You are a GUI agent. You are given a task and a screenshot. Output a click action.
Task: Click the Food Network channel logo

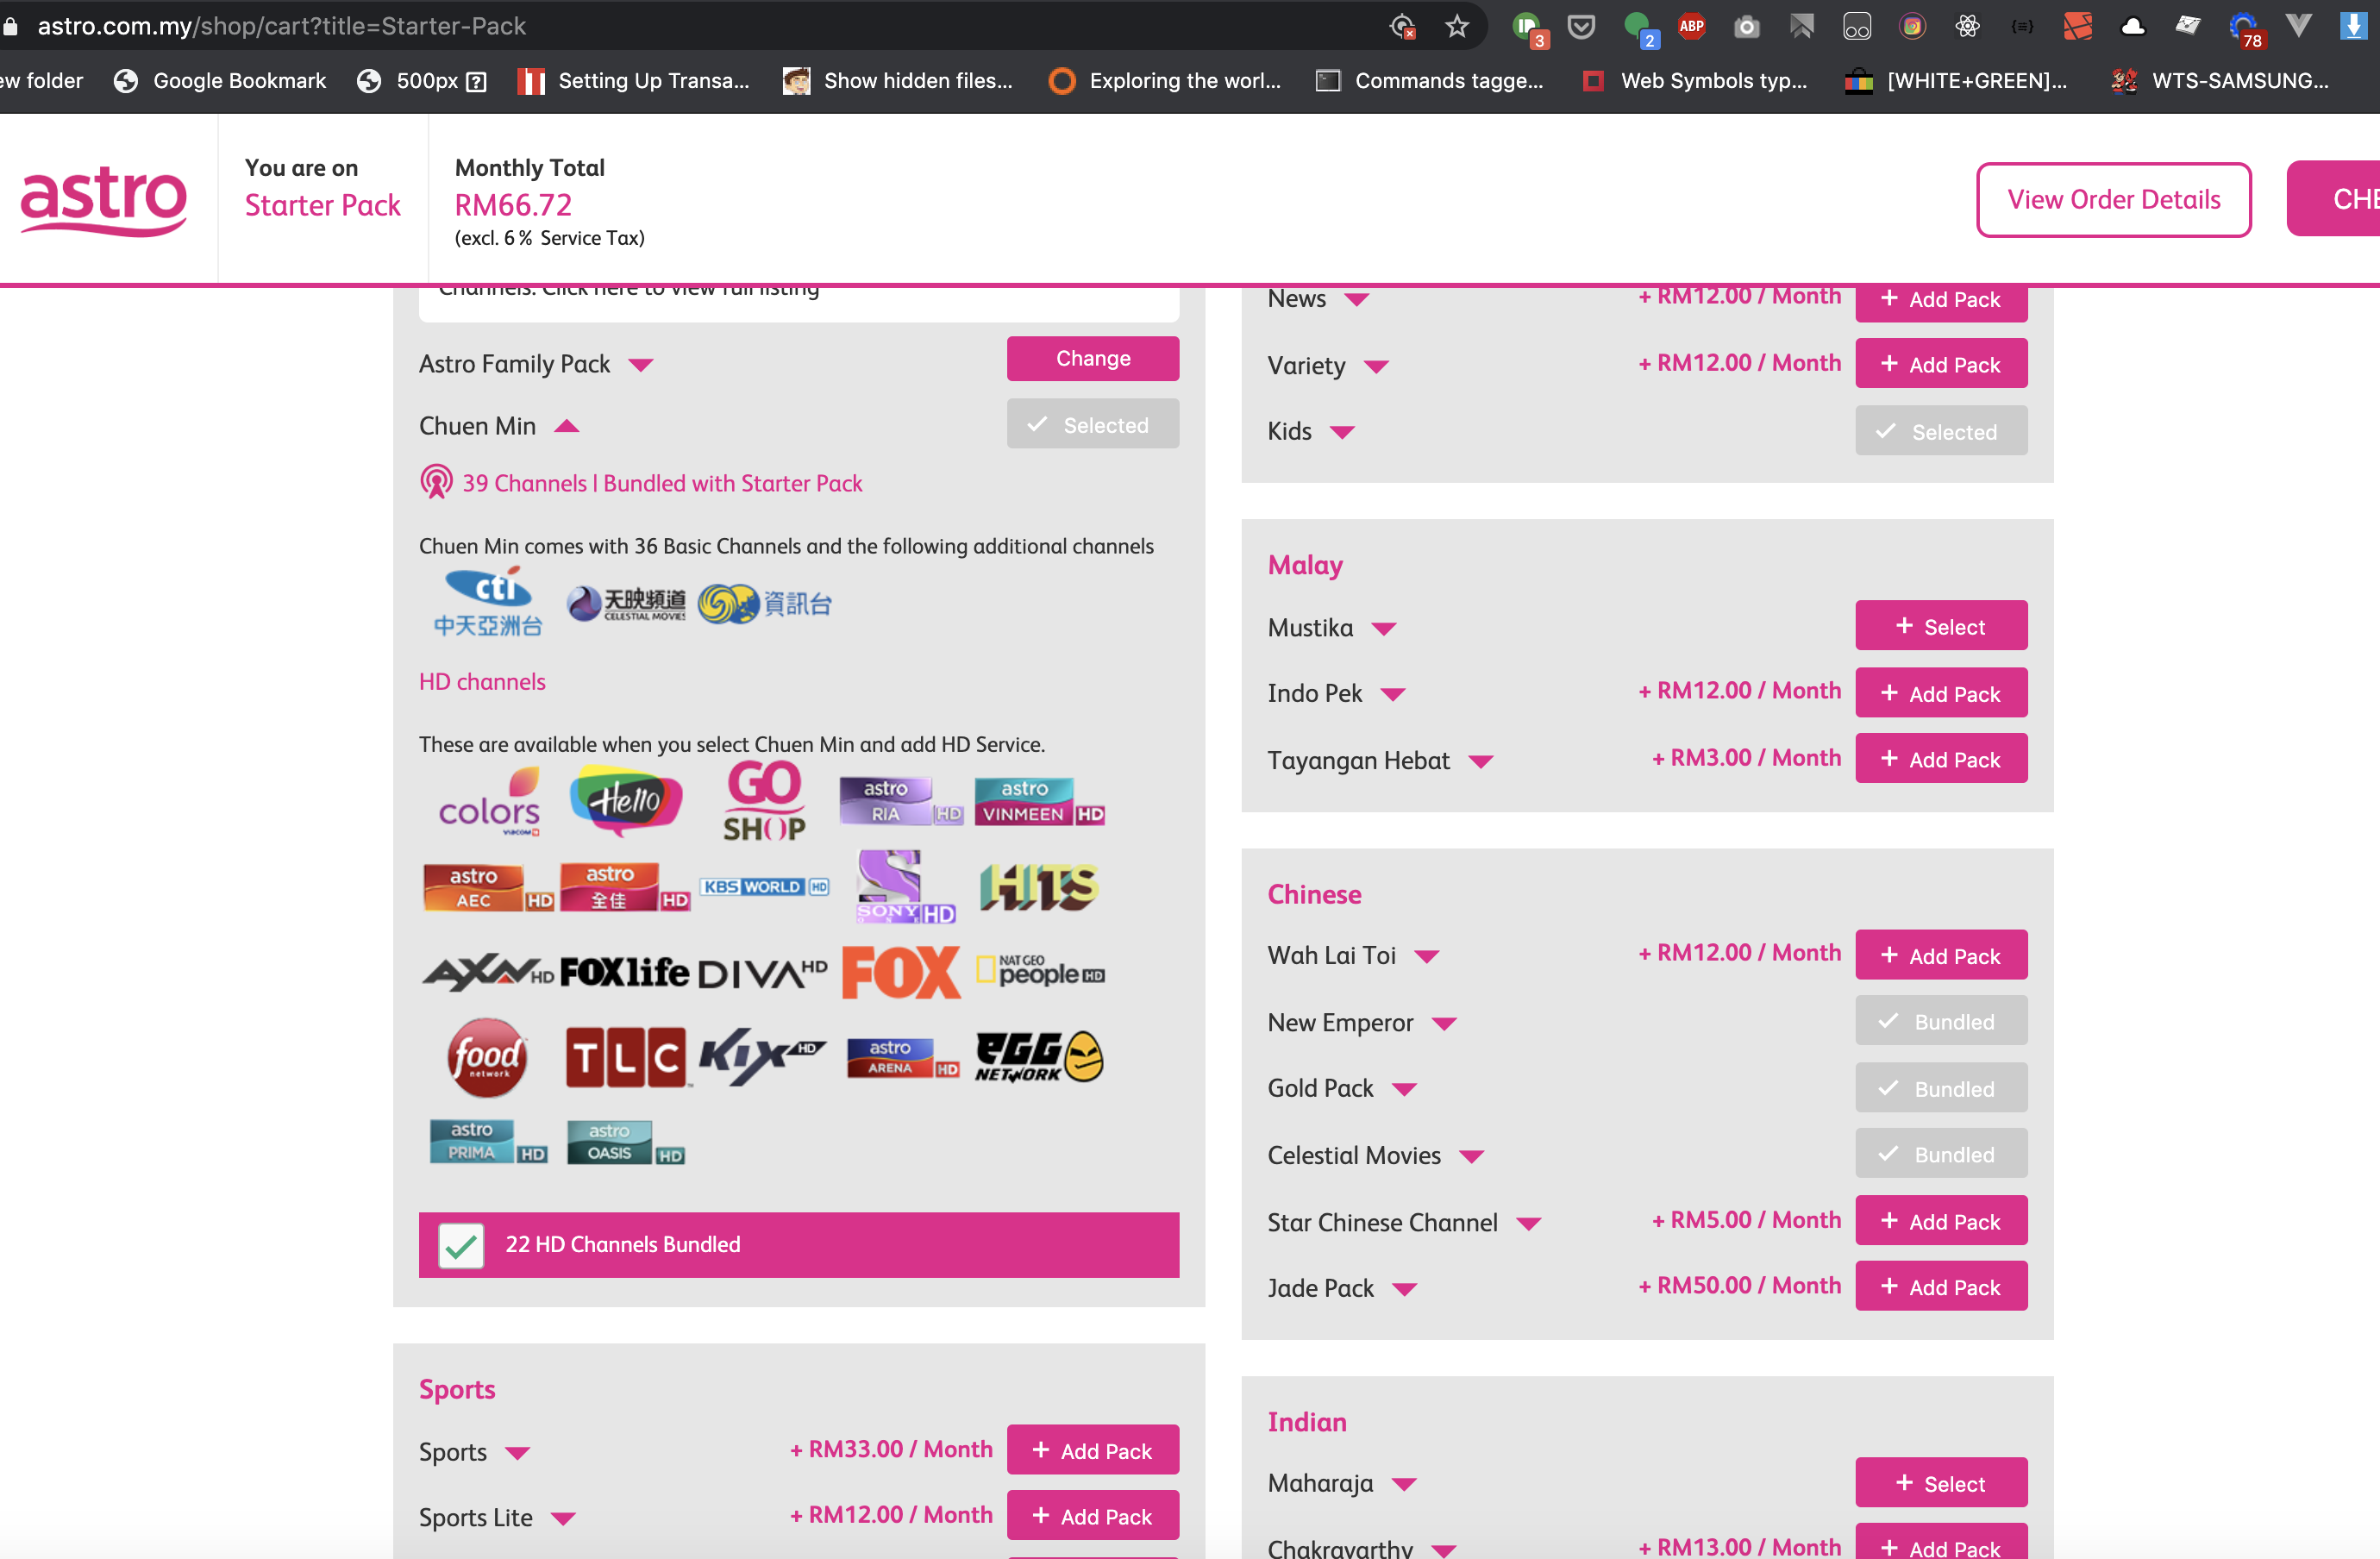[487, 1057]
